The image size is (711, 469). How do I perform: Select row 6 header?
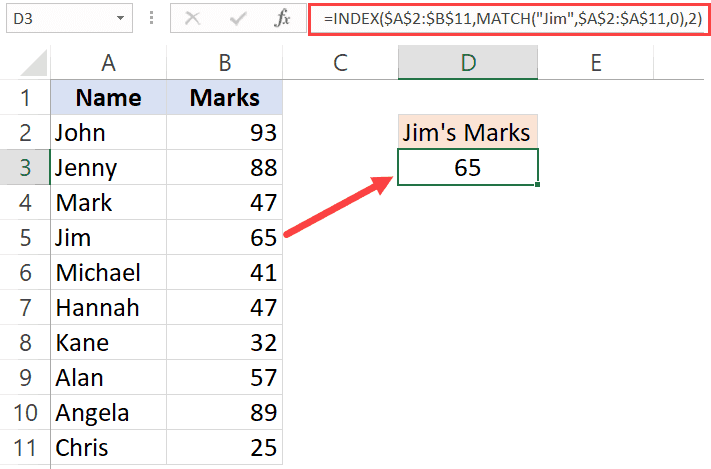[x=25, y=272]
